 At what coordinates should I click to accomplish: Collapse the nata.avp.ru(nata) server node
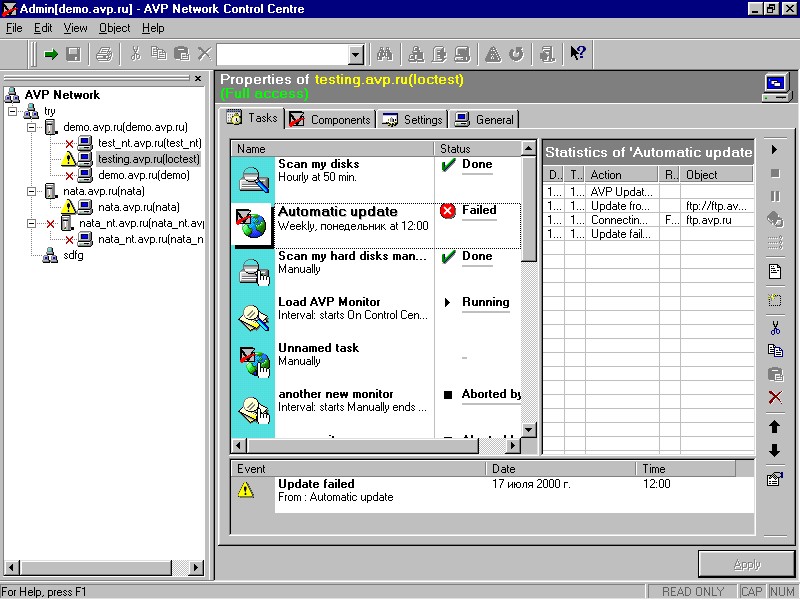point(31,191)
